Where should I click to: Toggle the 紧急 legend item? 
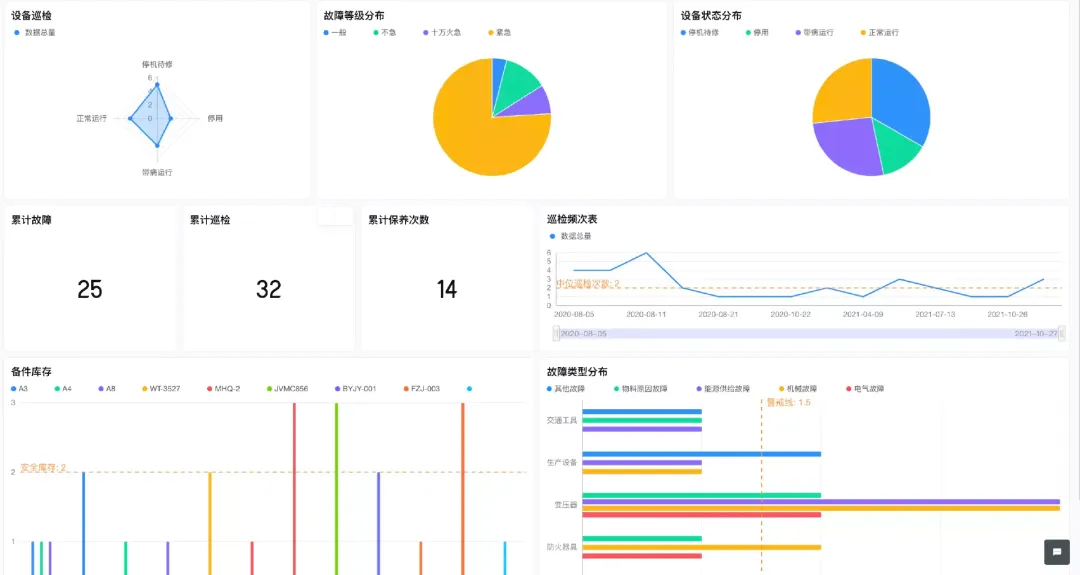tap(499, 32)
